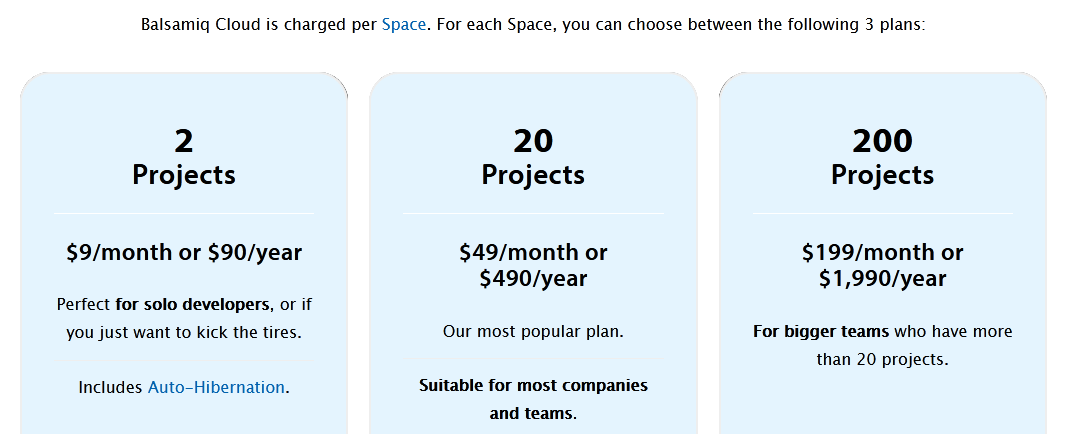
Task: Click the 'For bigger teams' bold text
Action: coord(821,332)
